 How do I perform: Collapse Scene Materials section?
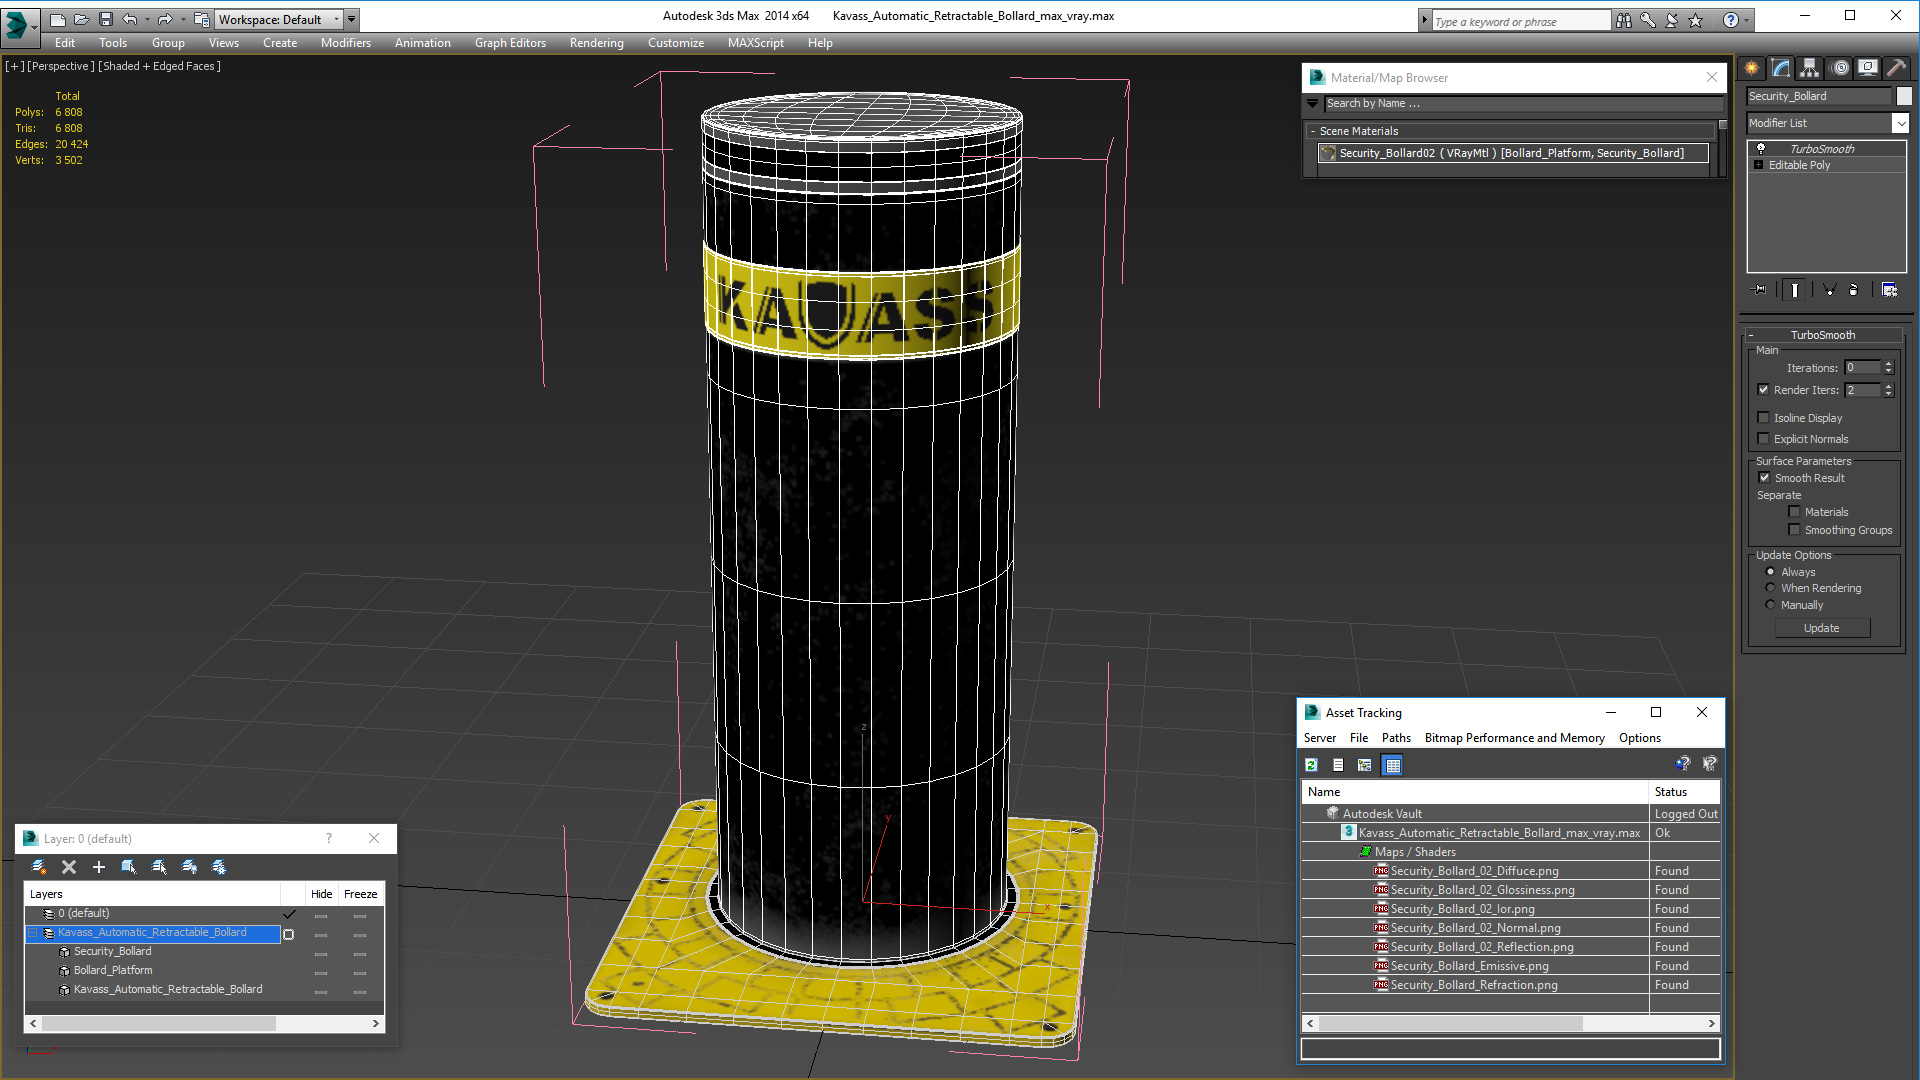[1312, 131]
